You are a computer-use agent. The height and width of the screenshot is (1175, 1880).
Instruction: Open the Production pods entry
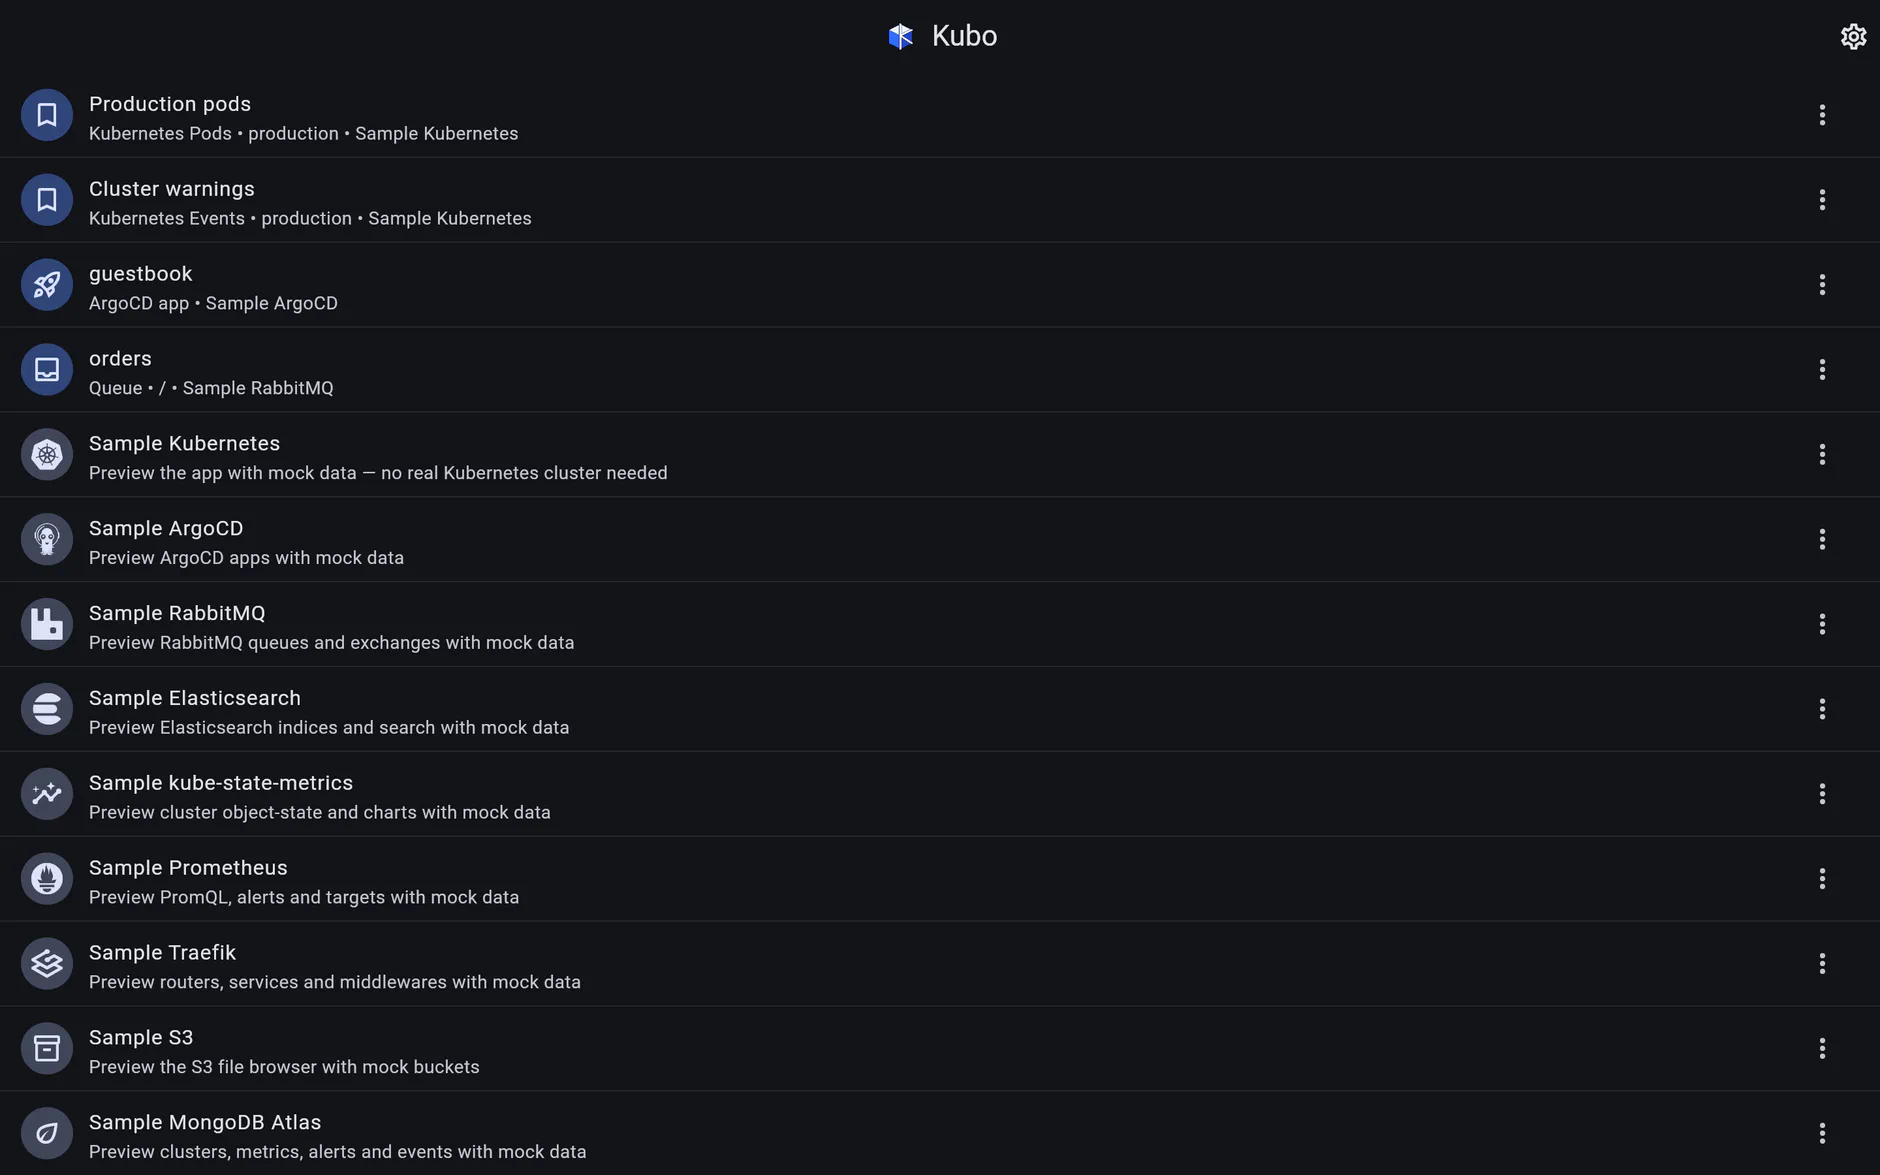point(940,115)
